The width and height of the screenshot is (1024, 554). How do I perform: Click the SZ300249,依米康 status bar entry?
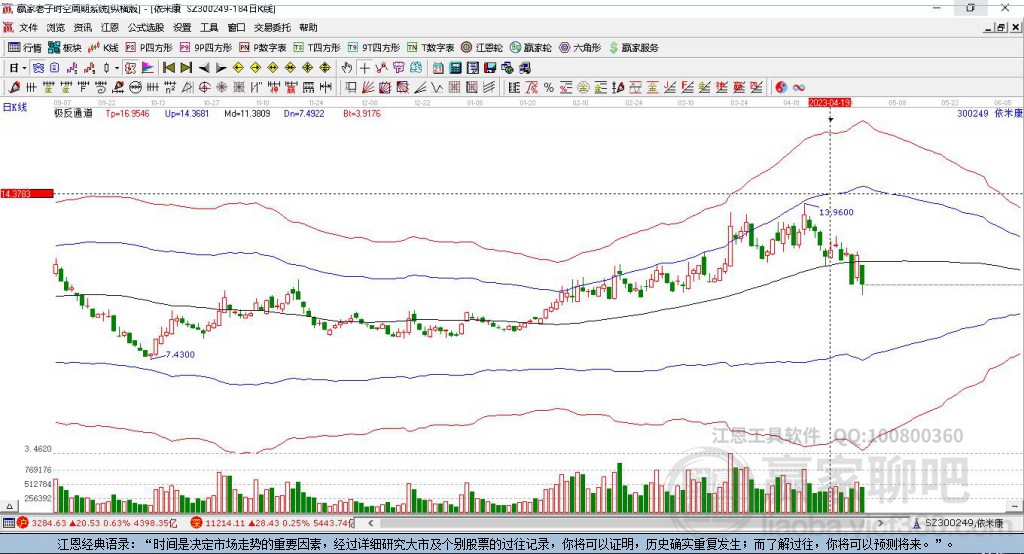point(965,523)
